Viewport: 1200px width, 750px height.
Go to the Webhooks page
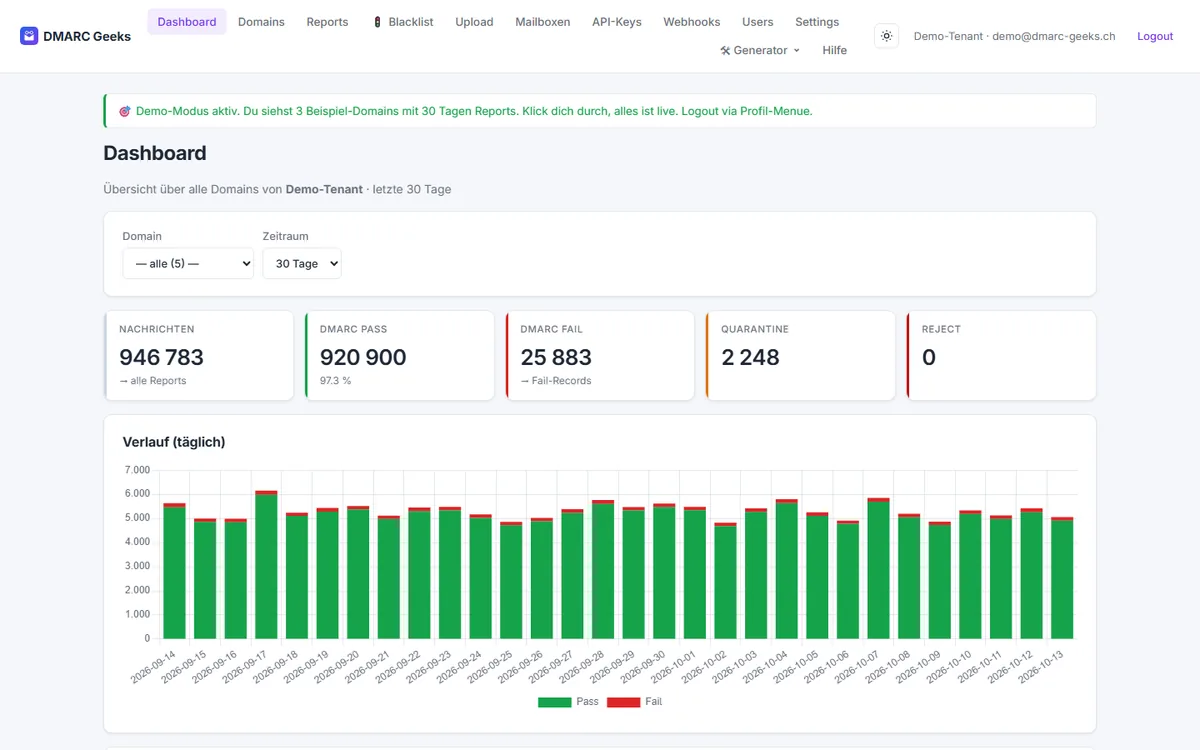(692, 22)
